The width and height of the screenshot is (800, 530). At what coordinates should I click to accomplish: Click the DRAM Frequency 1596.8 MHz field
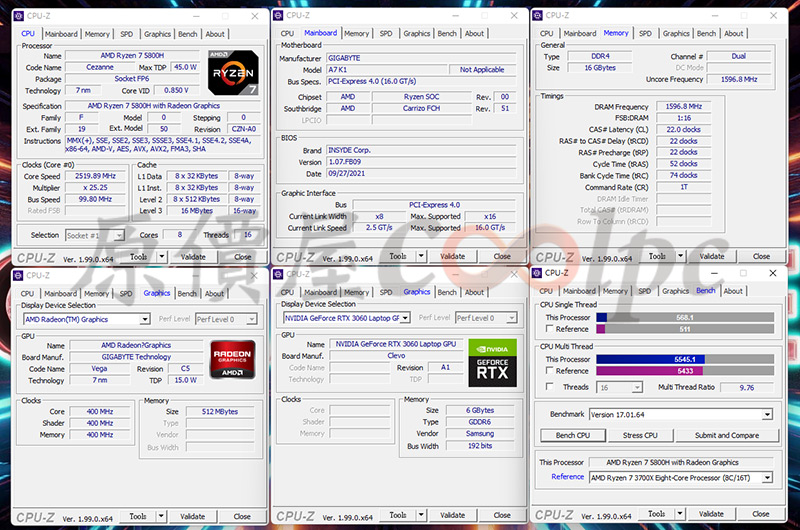click(684, 106)
